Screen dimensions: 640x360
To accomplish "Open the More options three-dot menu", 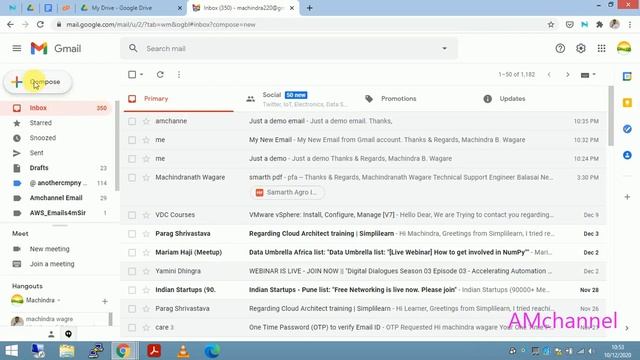I will (179, 74).
